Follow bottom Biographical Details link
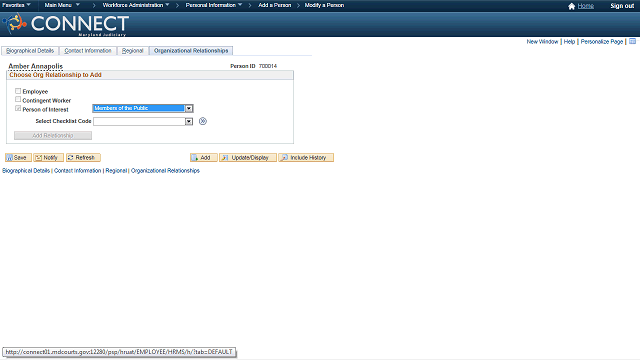The width and height of the screenshot is (640, 360). coord(26,171)
